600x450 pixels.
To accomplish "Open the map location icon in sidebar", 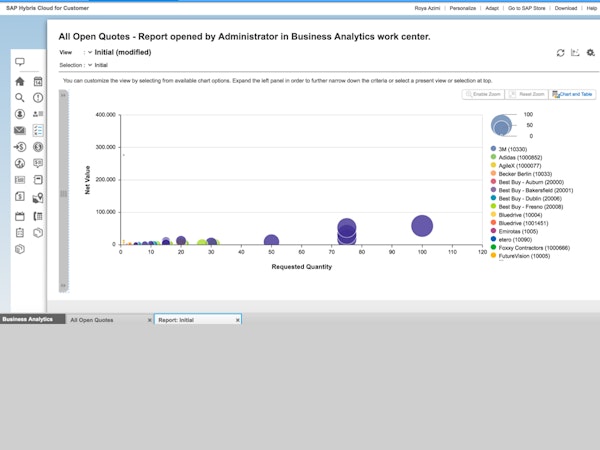I will coord(38,199).
